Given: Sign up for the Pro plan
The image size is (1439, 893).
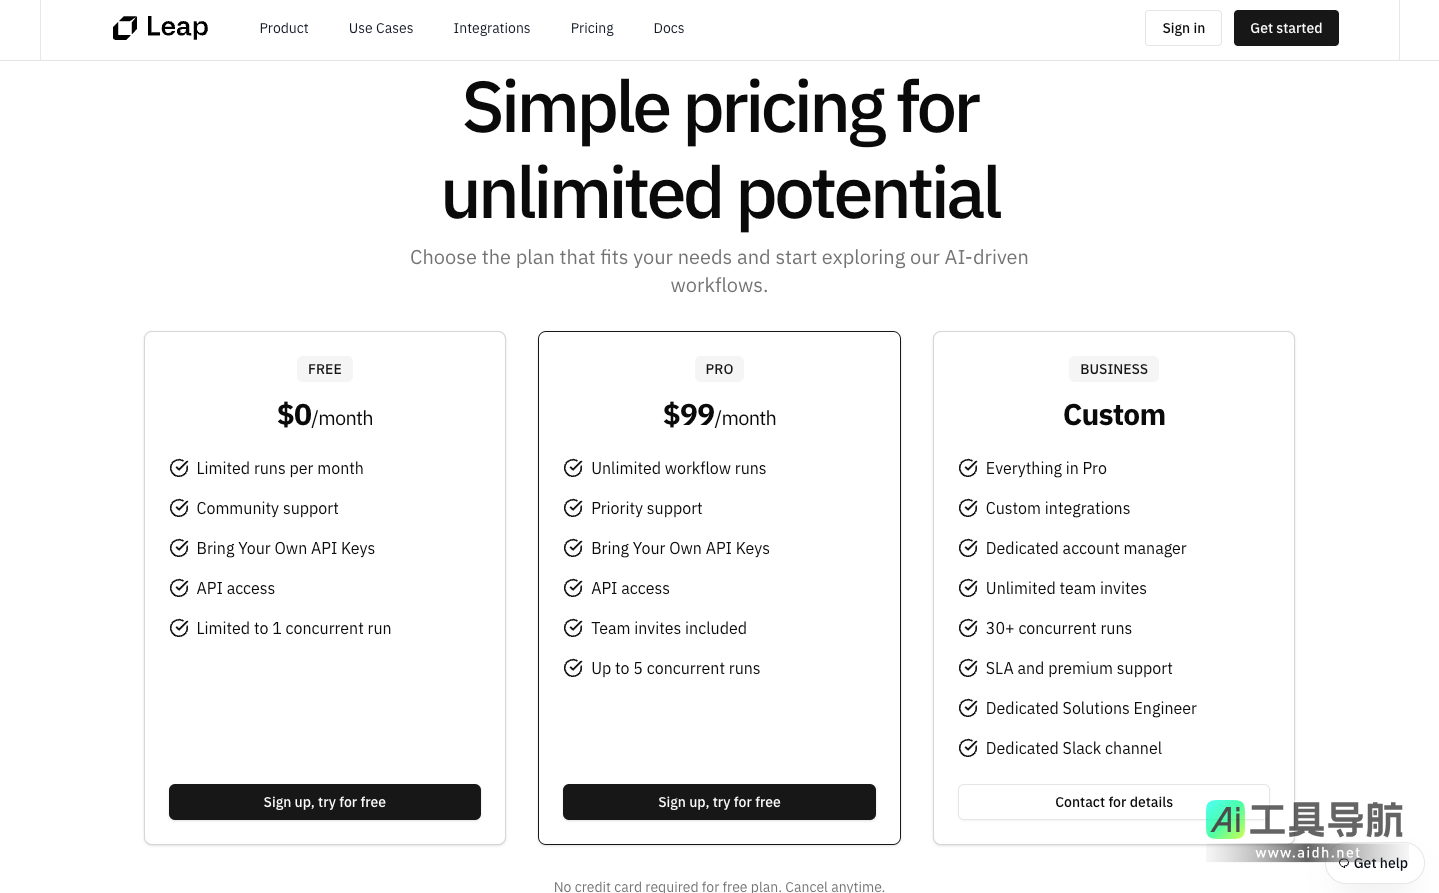Looking at the screenshot, I should [719, 802].
